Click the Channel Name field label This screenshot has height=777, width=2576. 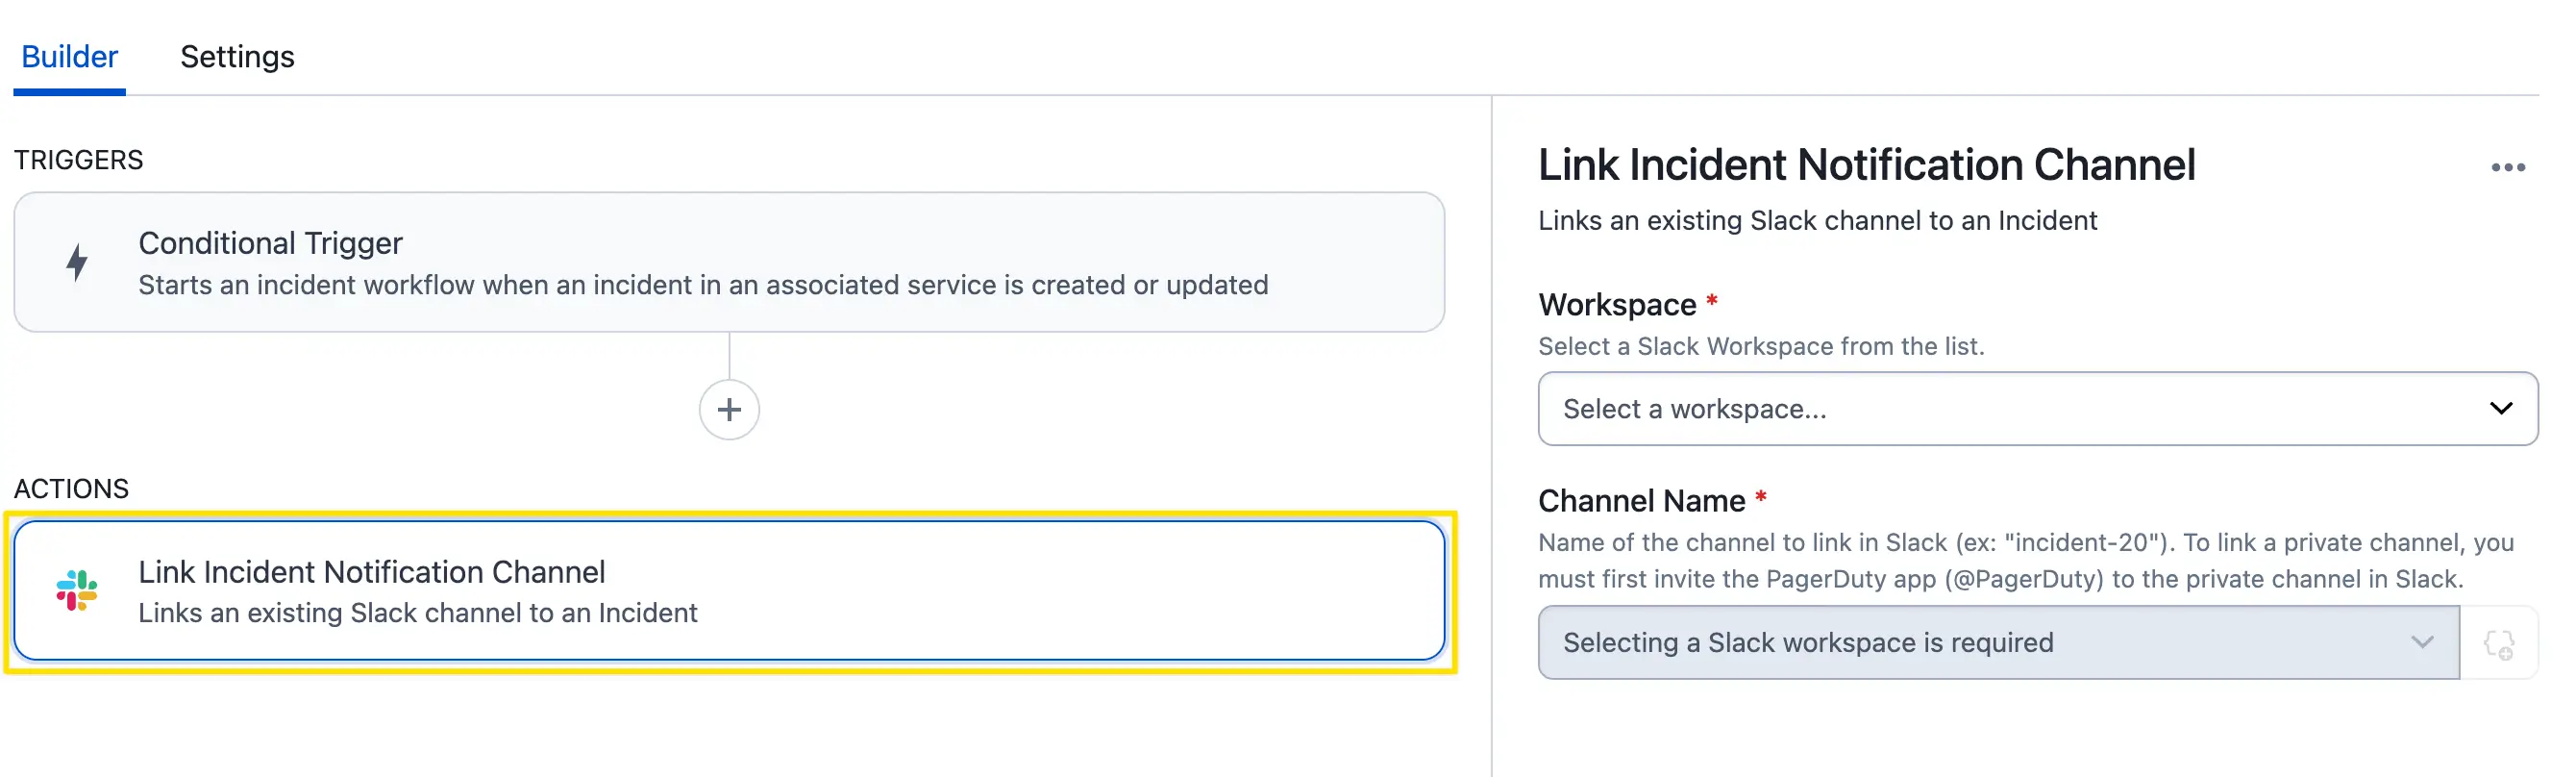coord(1641,500)
